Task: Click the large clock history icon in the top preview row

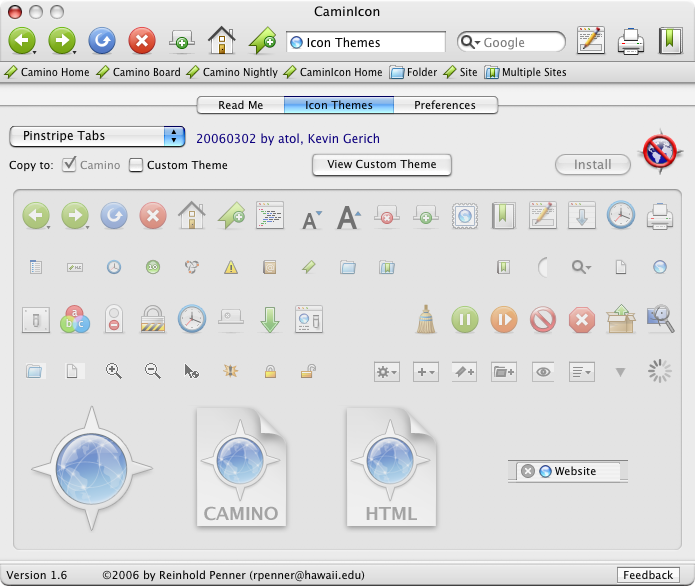Action: click(x=621, y=215)
